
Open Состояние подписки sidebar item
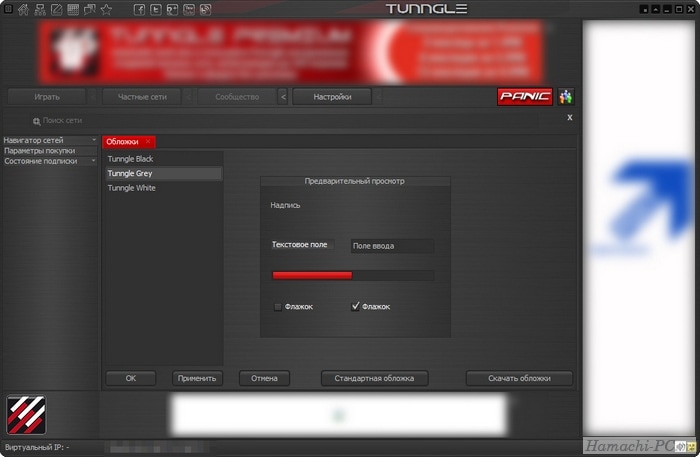point(50,161)
